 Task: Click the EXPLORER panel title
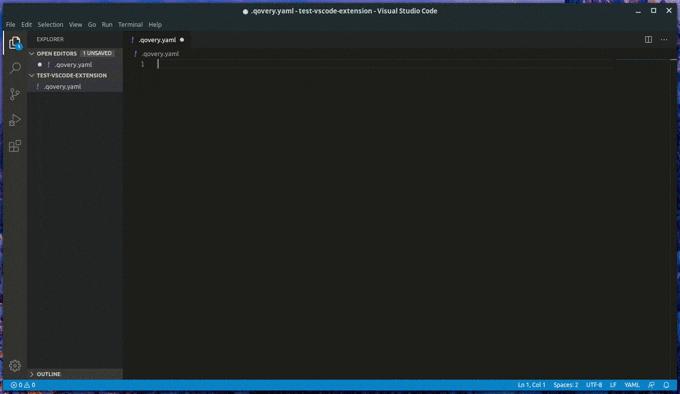50,39
